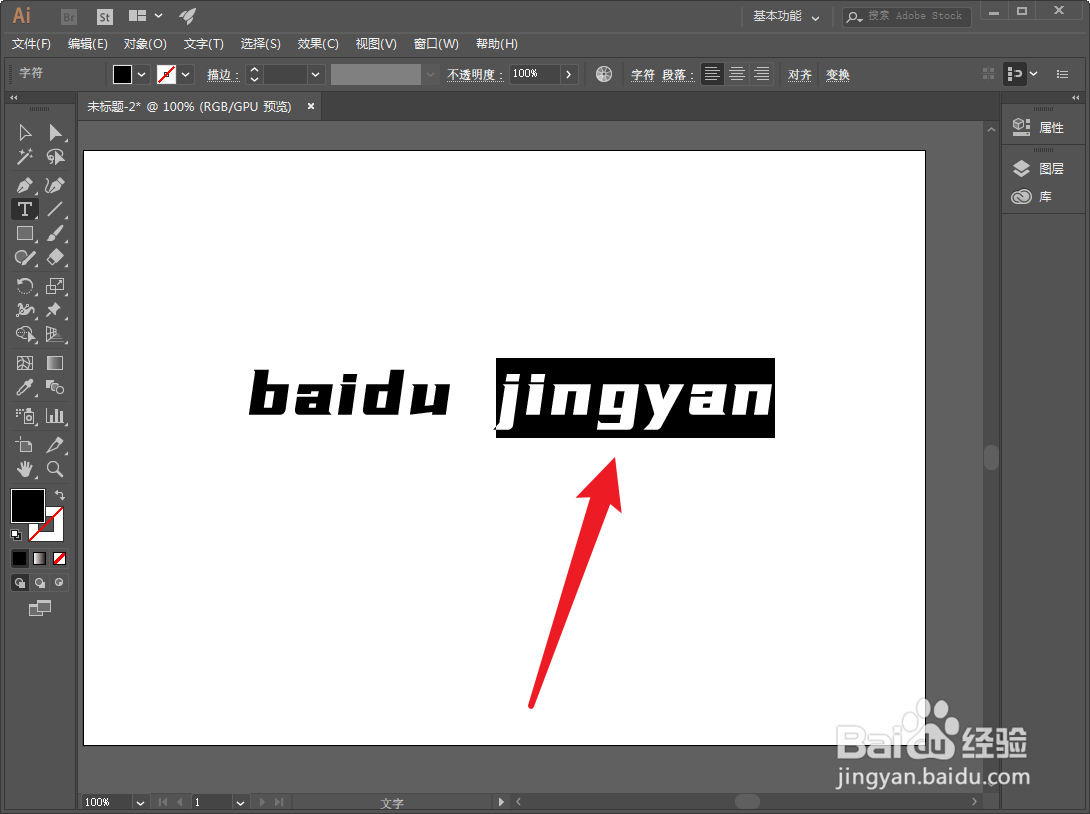Image resolution: width=1090 pixels, height=814 pixels.
Task: Select the Eraser tool
Action: [55, 258]
